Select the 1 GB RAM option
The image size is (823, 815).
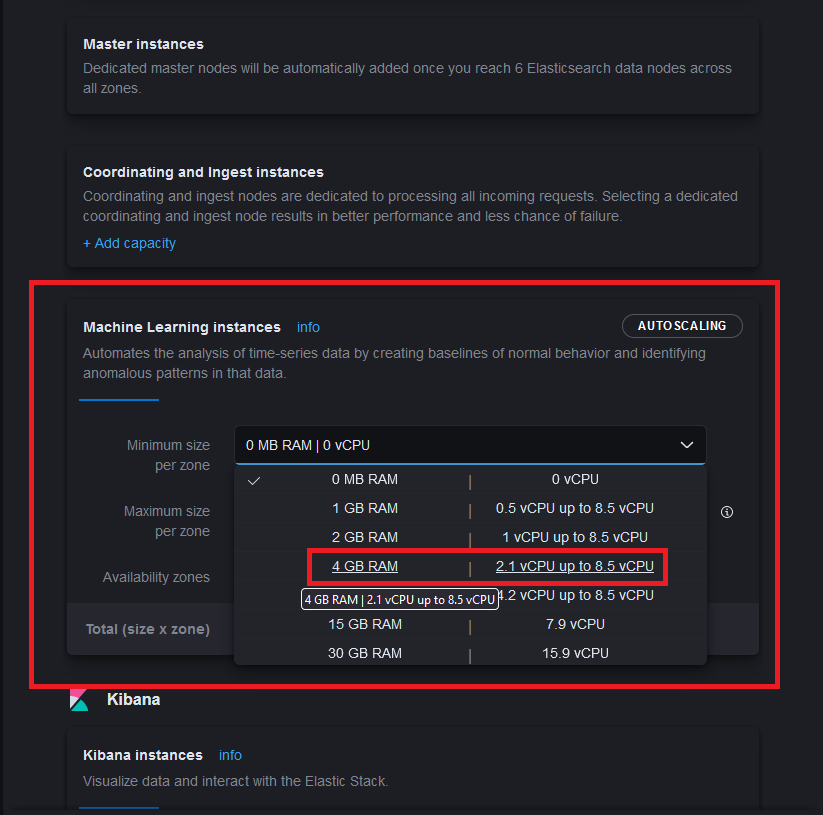point(365,508)
